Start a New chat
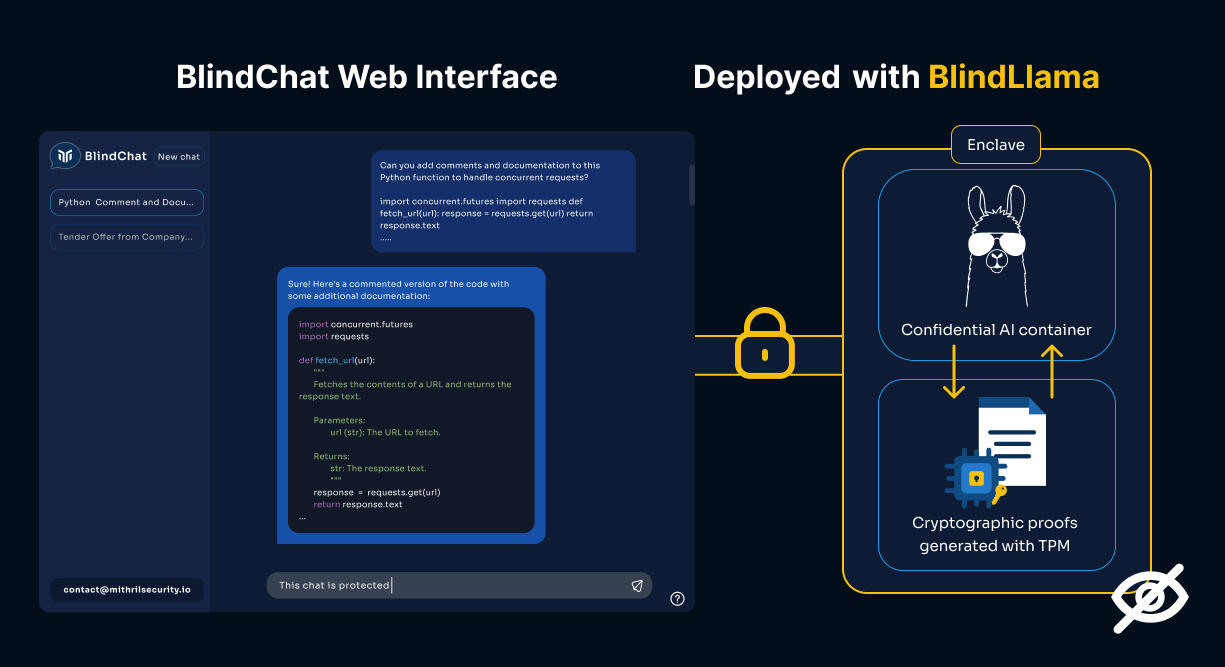 pos(179,157)
